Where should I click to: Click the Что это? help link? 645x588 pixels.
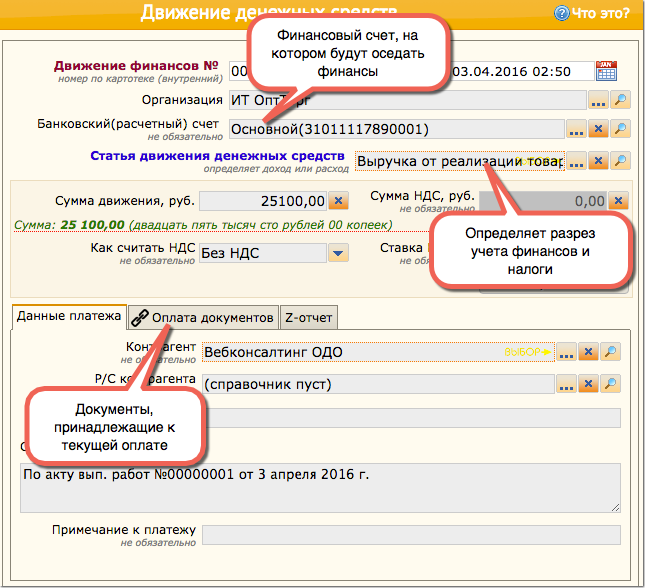598,13
